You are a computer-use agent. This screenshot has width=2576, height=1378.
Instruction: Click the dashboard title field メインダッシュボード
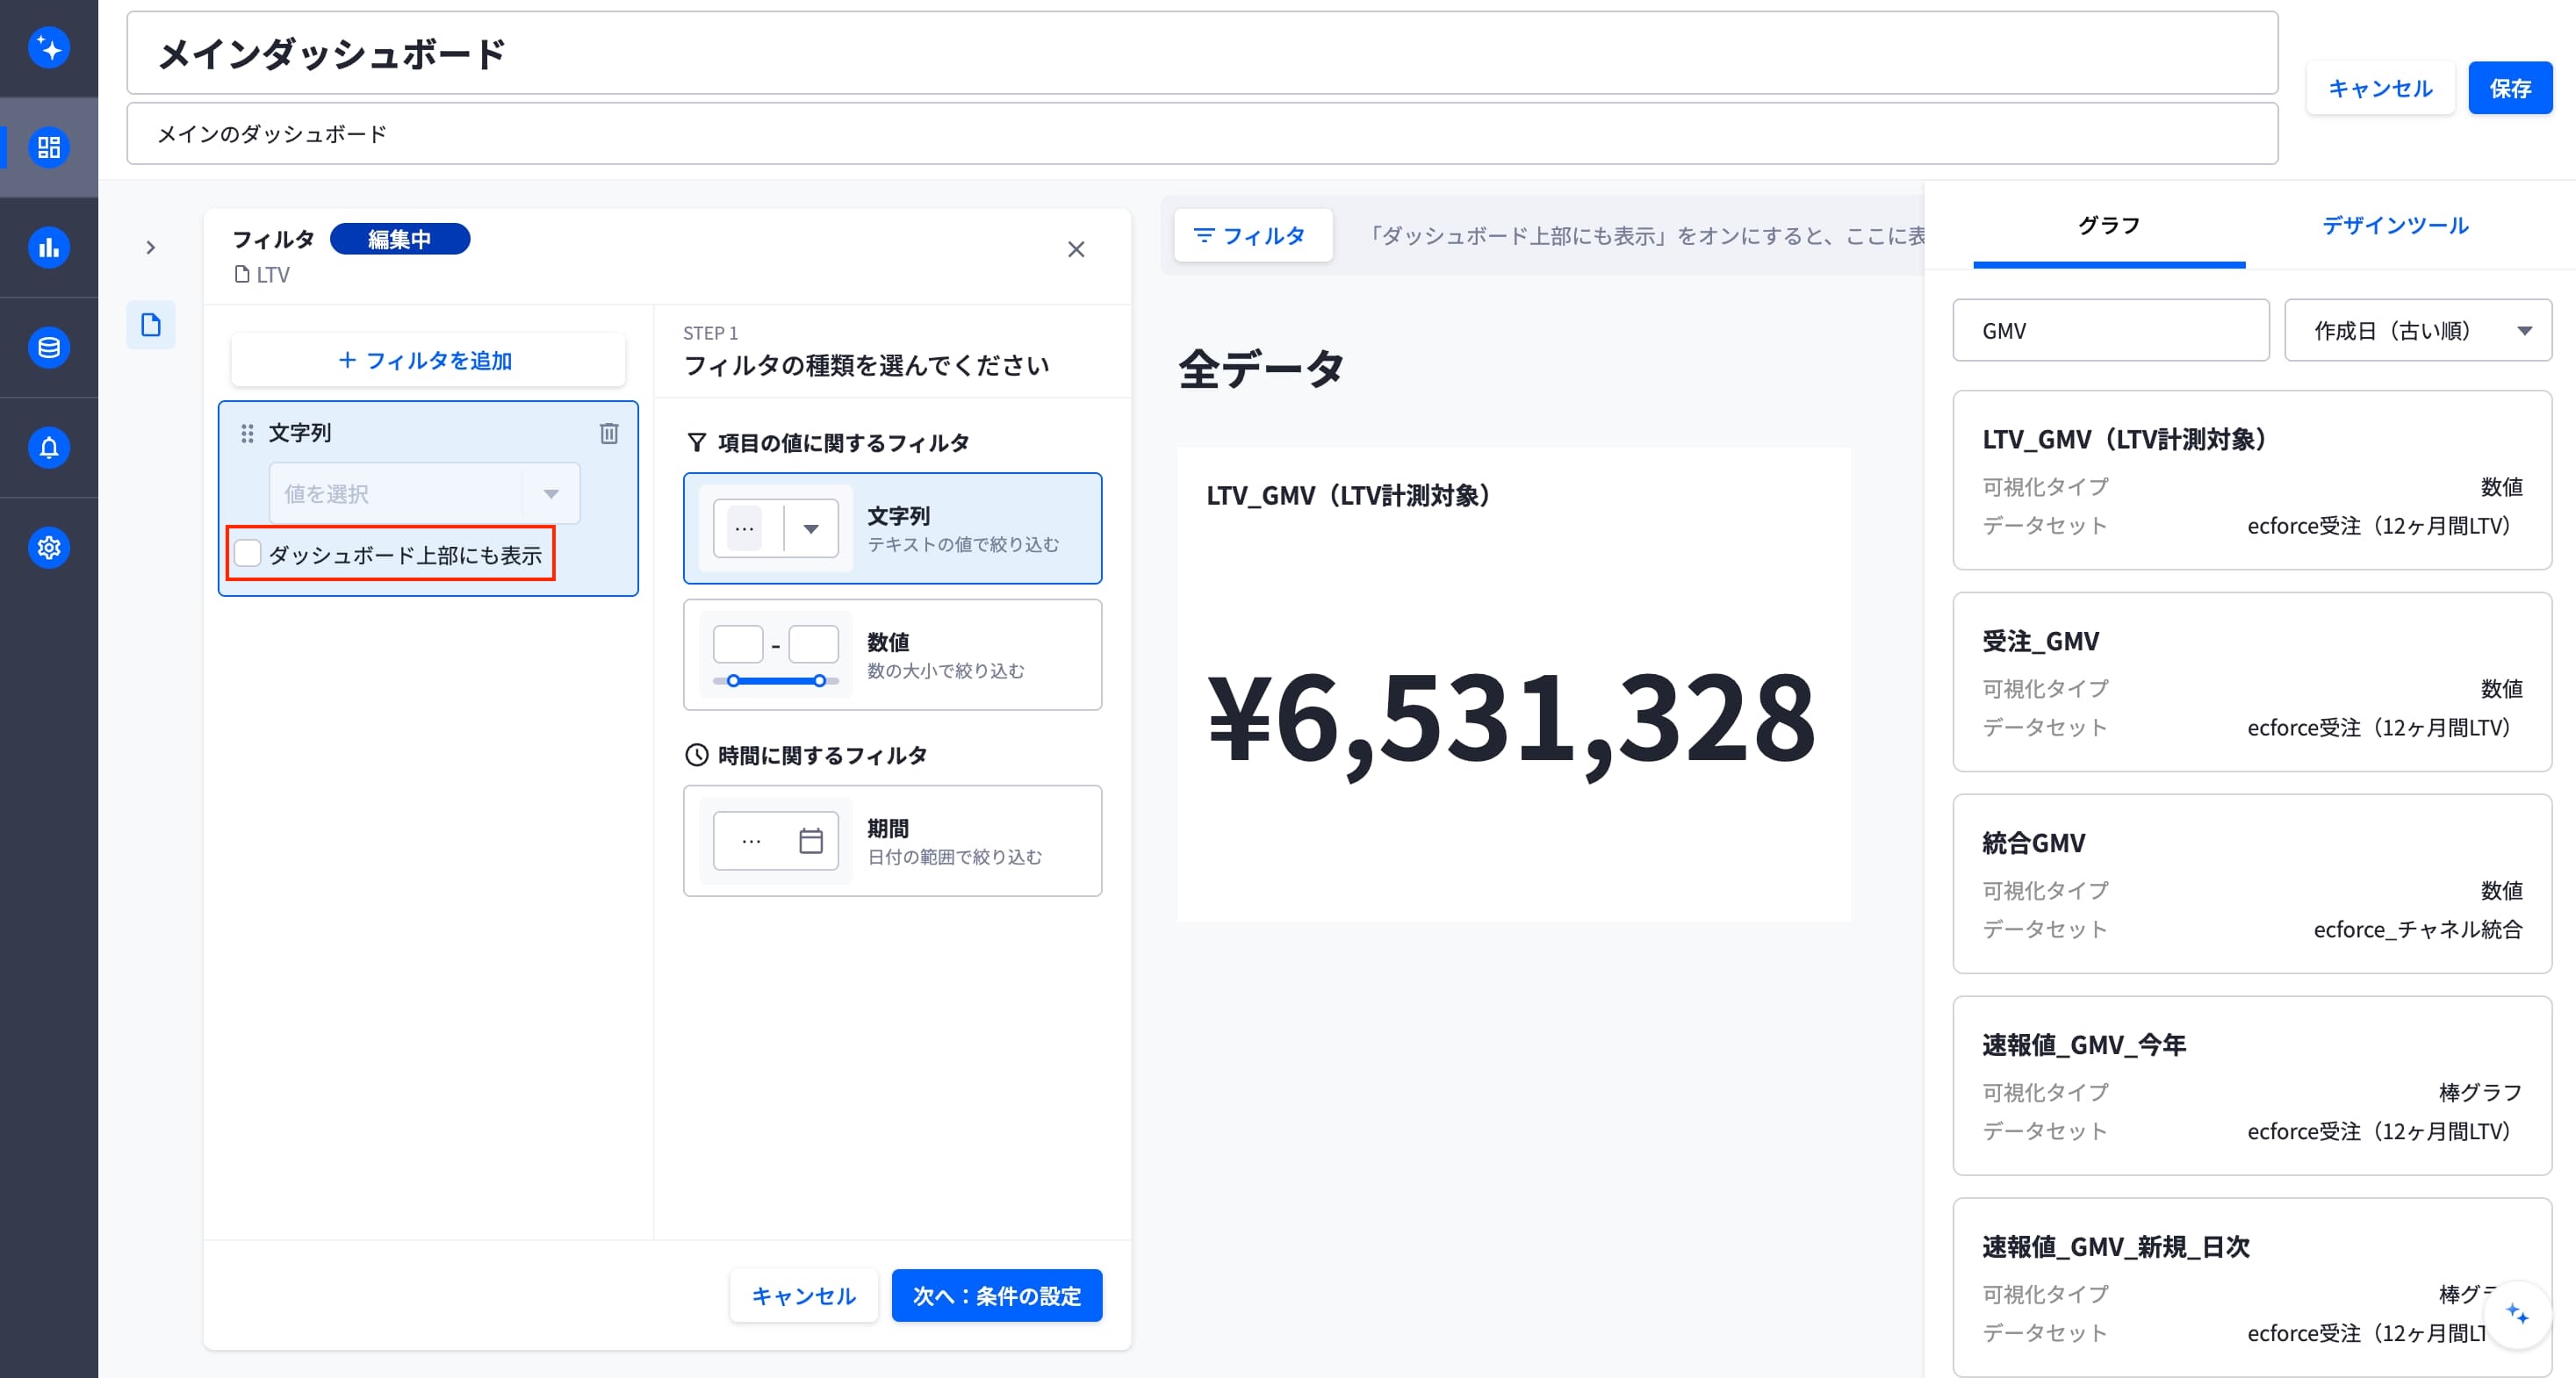click(x=1202, y=53)
